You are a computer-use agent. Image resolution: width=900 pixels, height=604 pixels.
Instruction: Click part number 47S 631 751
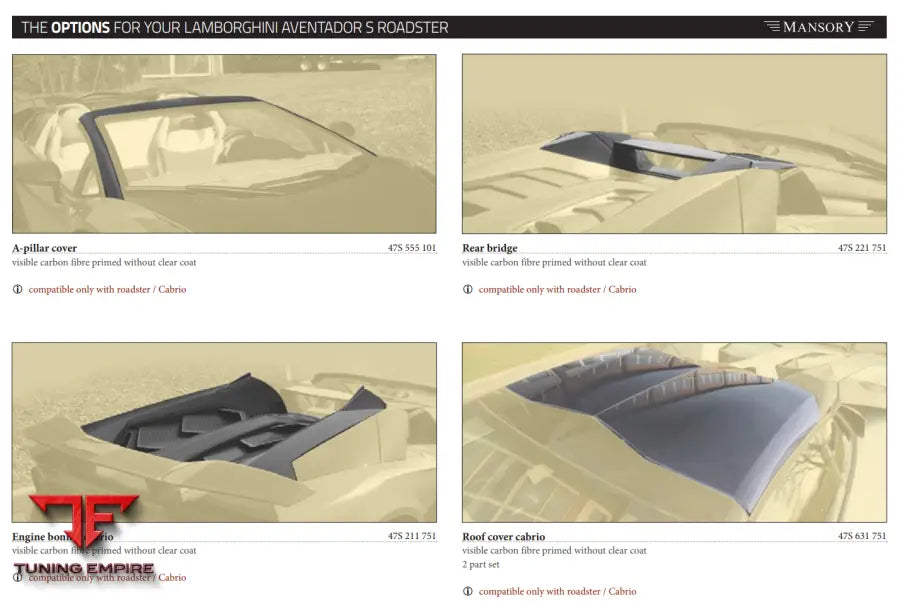(x=862, y=536)
